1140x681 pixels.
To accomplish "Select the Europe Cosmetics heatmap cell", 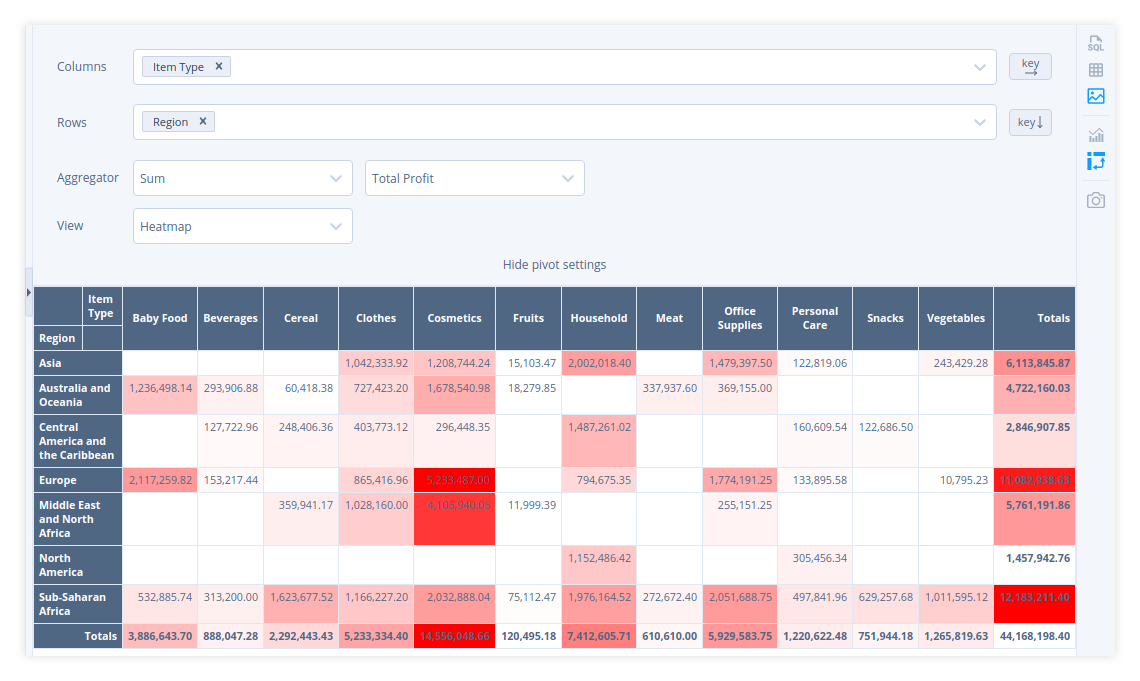I will [454, 479].
